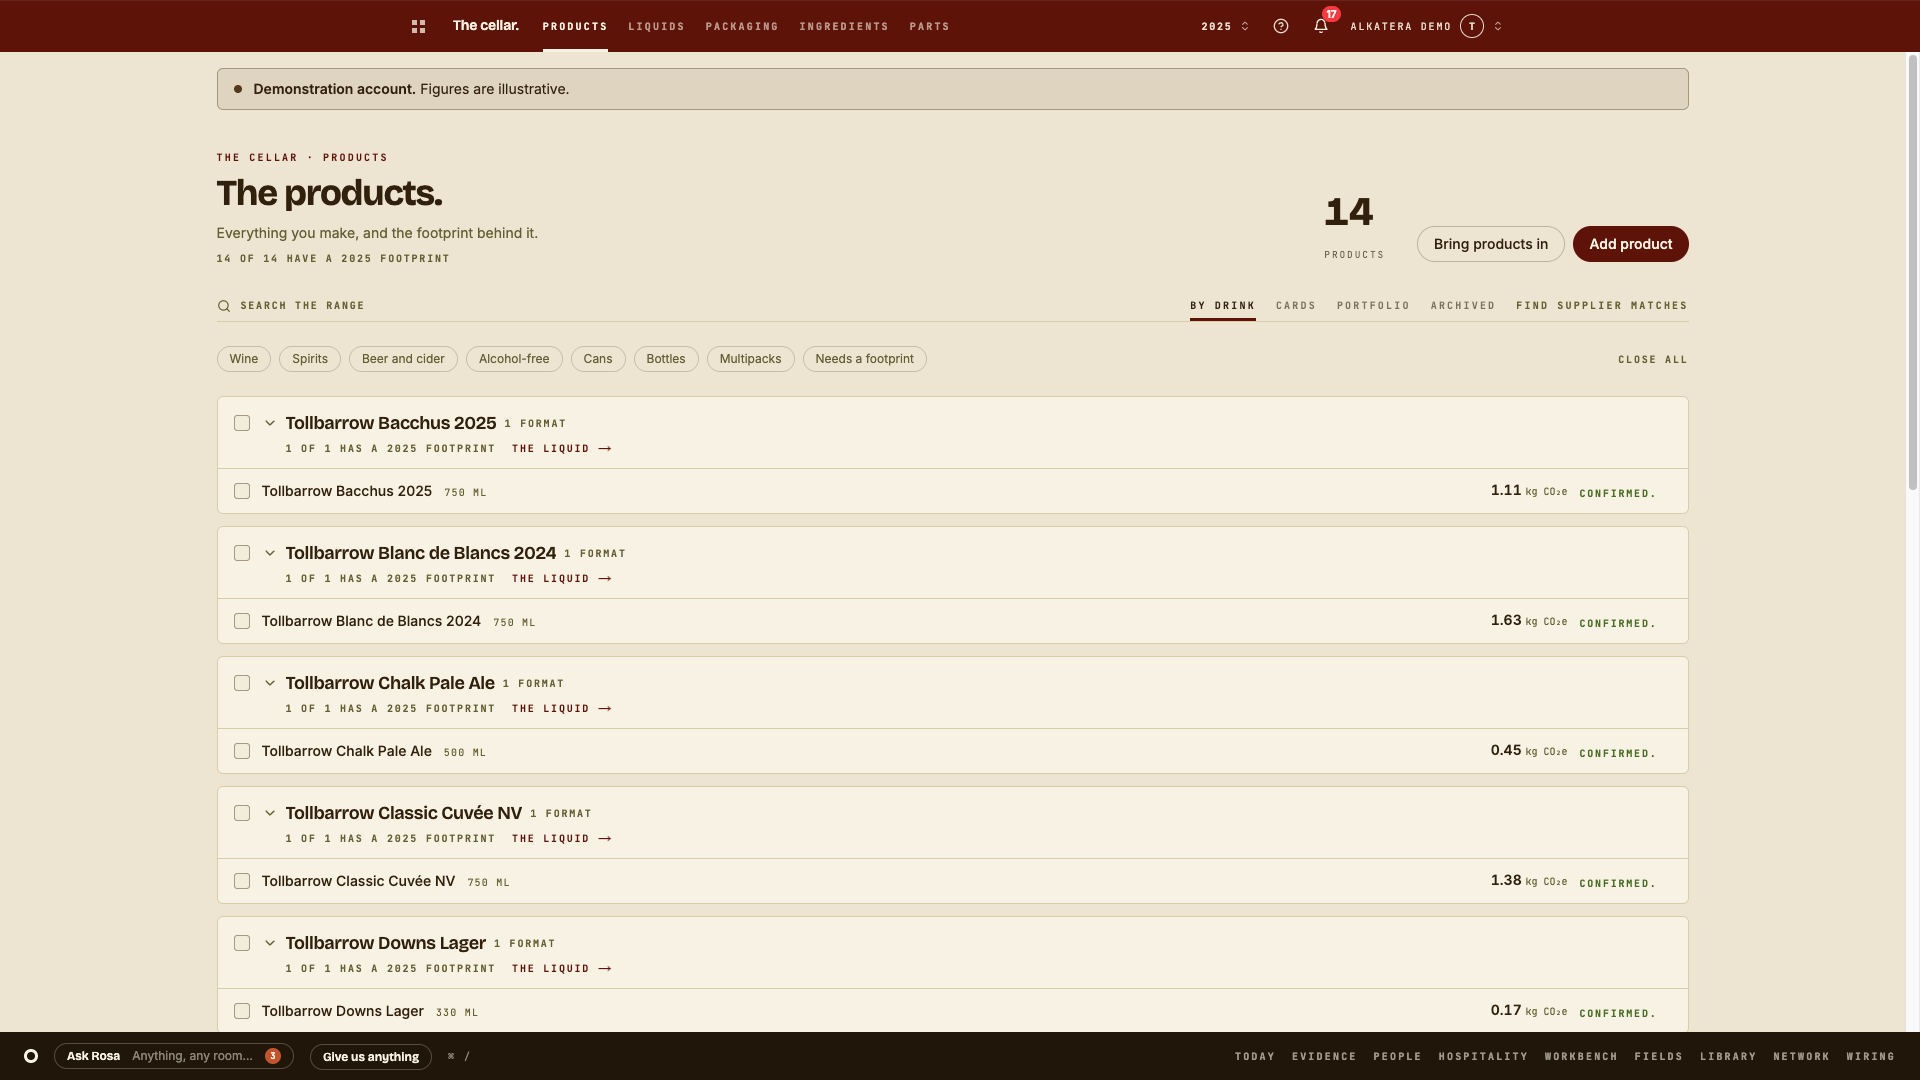Open the help question mark icon
The width and height of the screenshot is (1920, 1080).
click(1281, 26)
